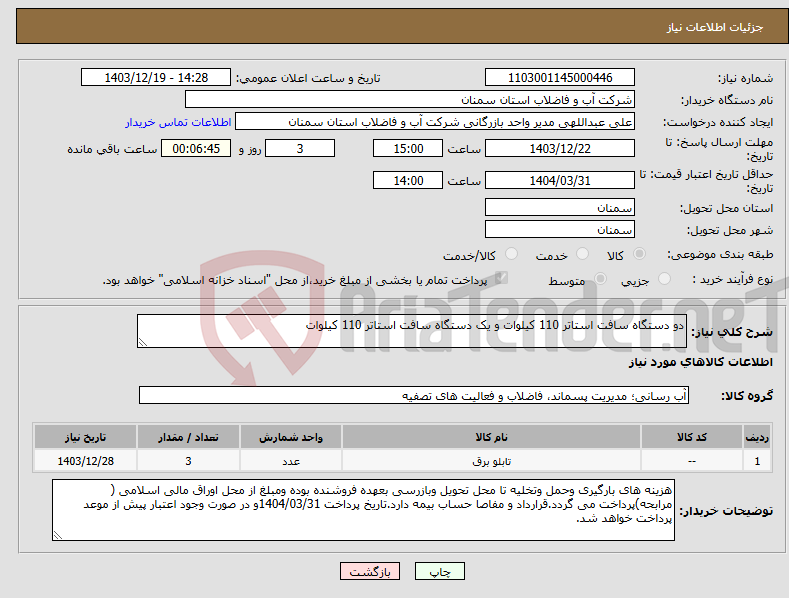This screenshot has height=598, width=789.
Task: Click the شرح کلی نیاز description text area
Action: click(x=412, y=331)
